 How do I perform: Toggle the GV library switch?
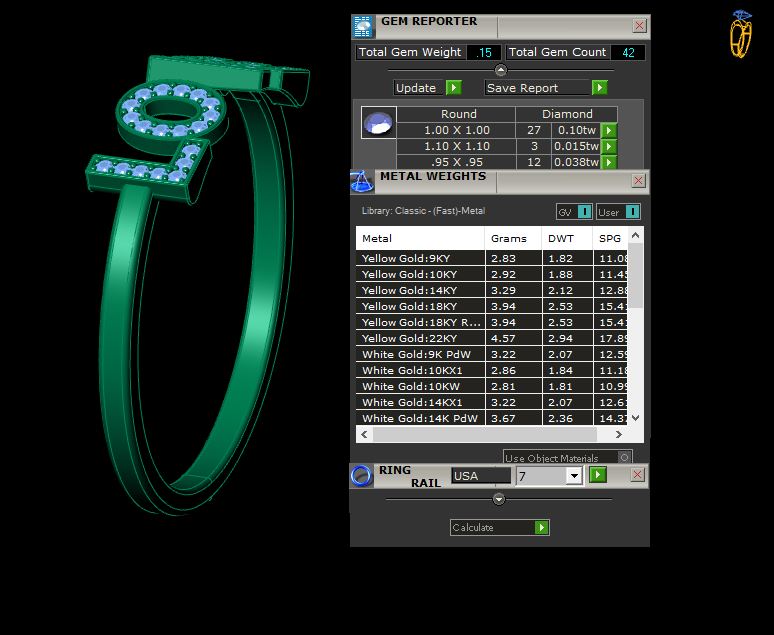(584, 212)
